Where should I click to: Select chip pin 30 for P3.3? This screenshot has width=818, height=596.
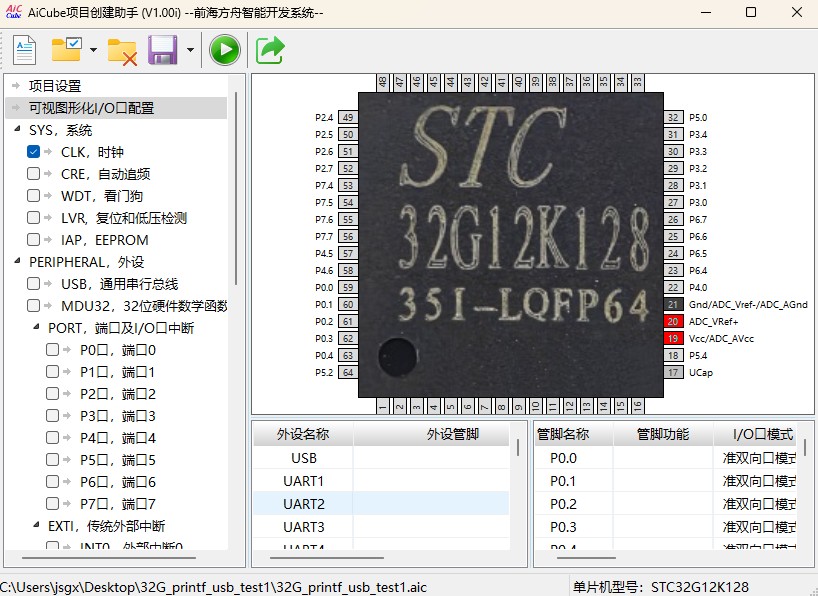673,151
